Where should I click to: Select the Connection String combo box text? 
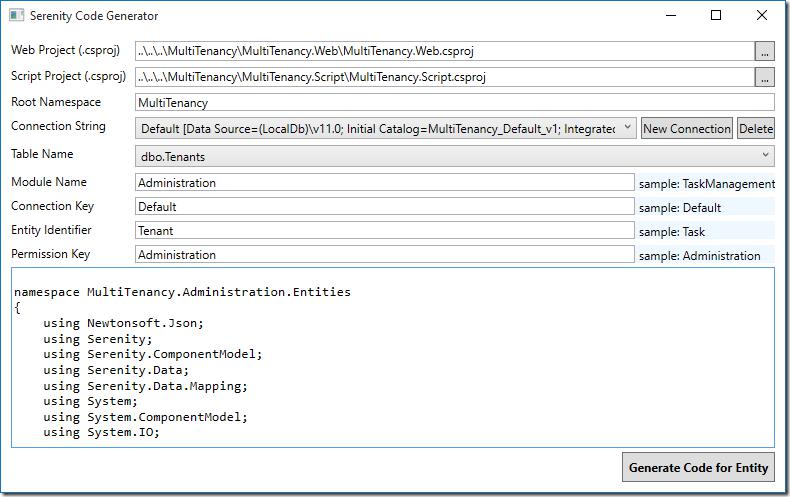(377, 129)
